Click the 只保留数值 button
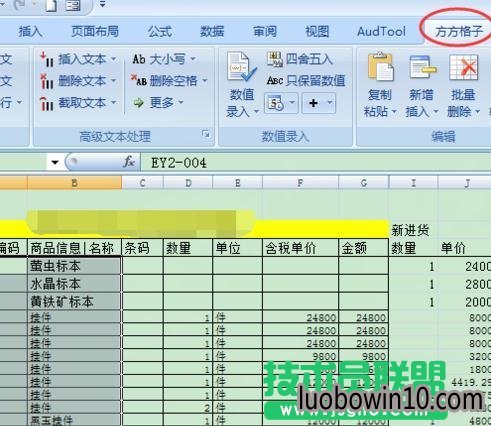 306,81
